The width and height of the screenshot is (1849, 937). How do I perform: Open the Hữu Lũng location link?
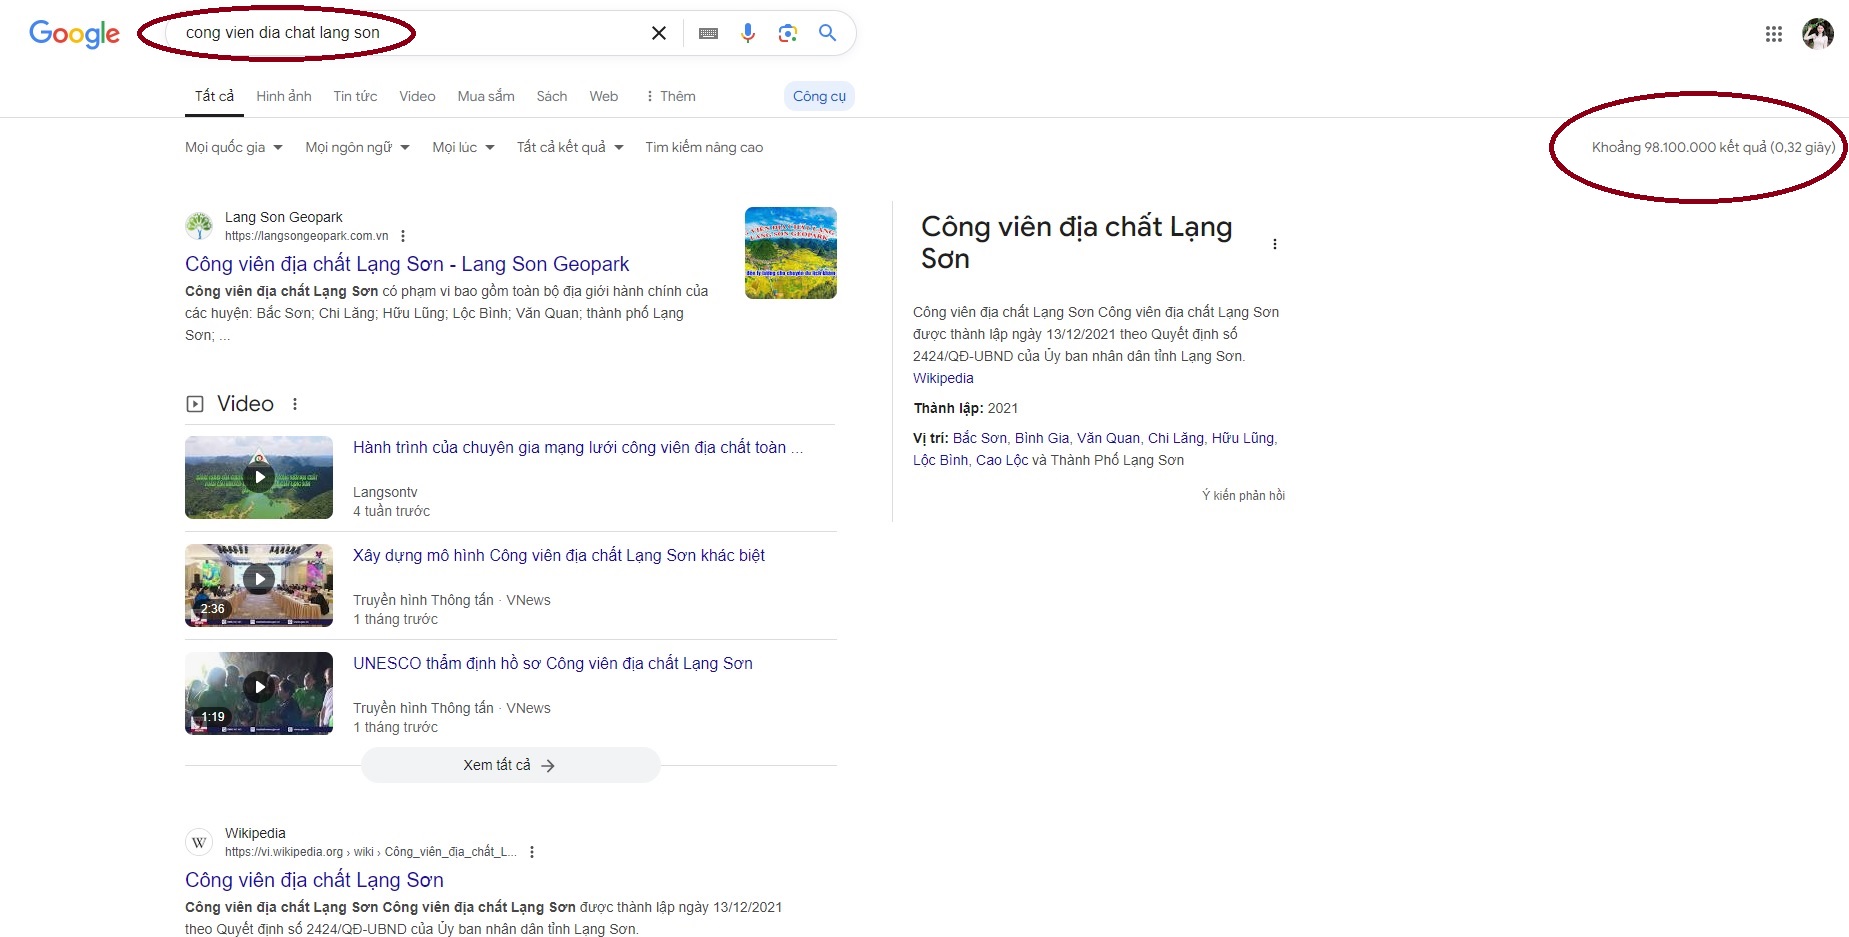tap(1243, 438)
